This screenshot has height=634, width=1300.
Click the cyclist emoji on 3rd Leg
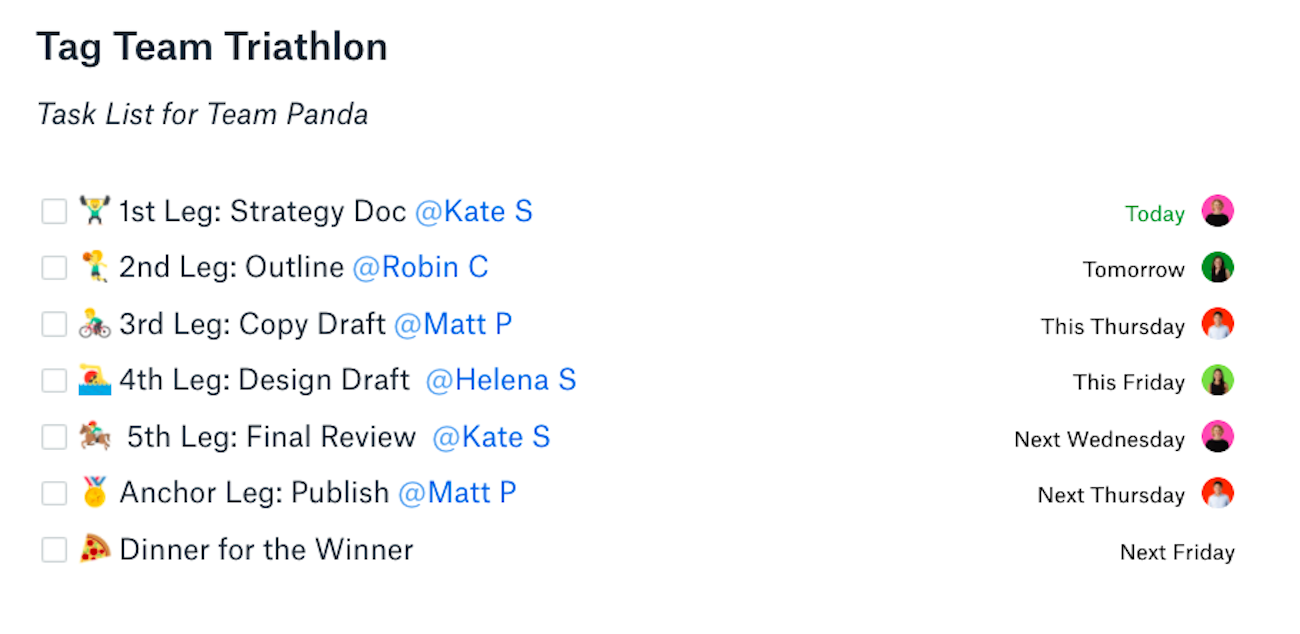tap(94, 324)
